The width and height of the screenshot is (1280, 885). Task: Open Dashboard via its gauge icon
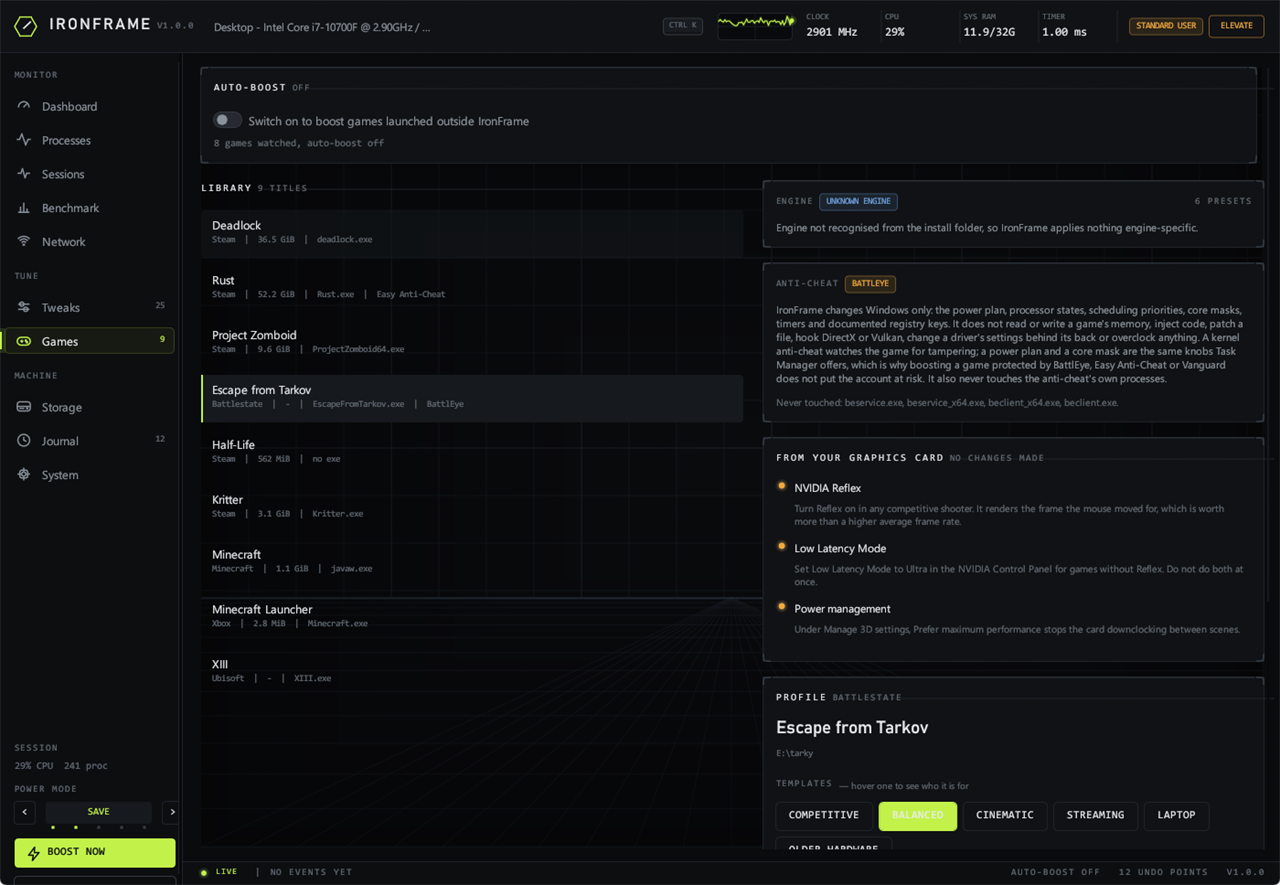pos(24,106)
